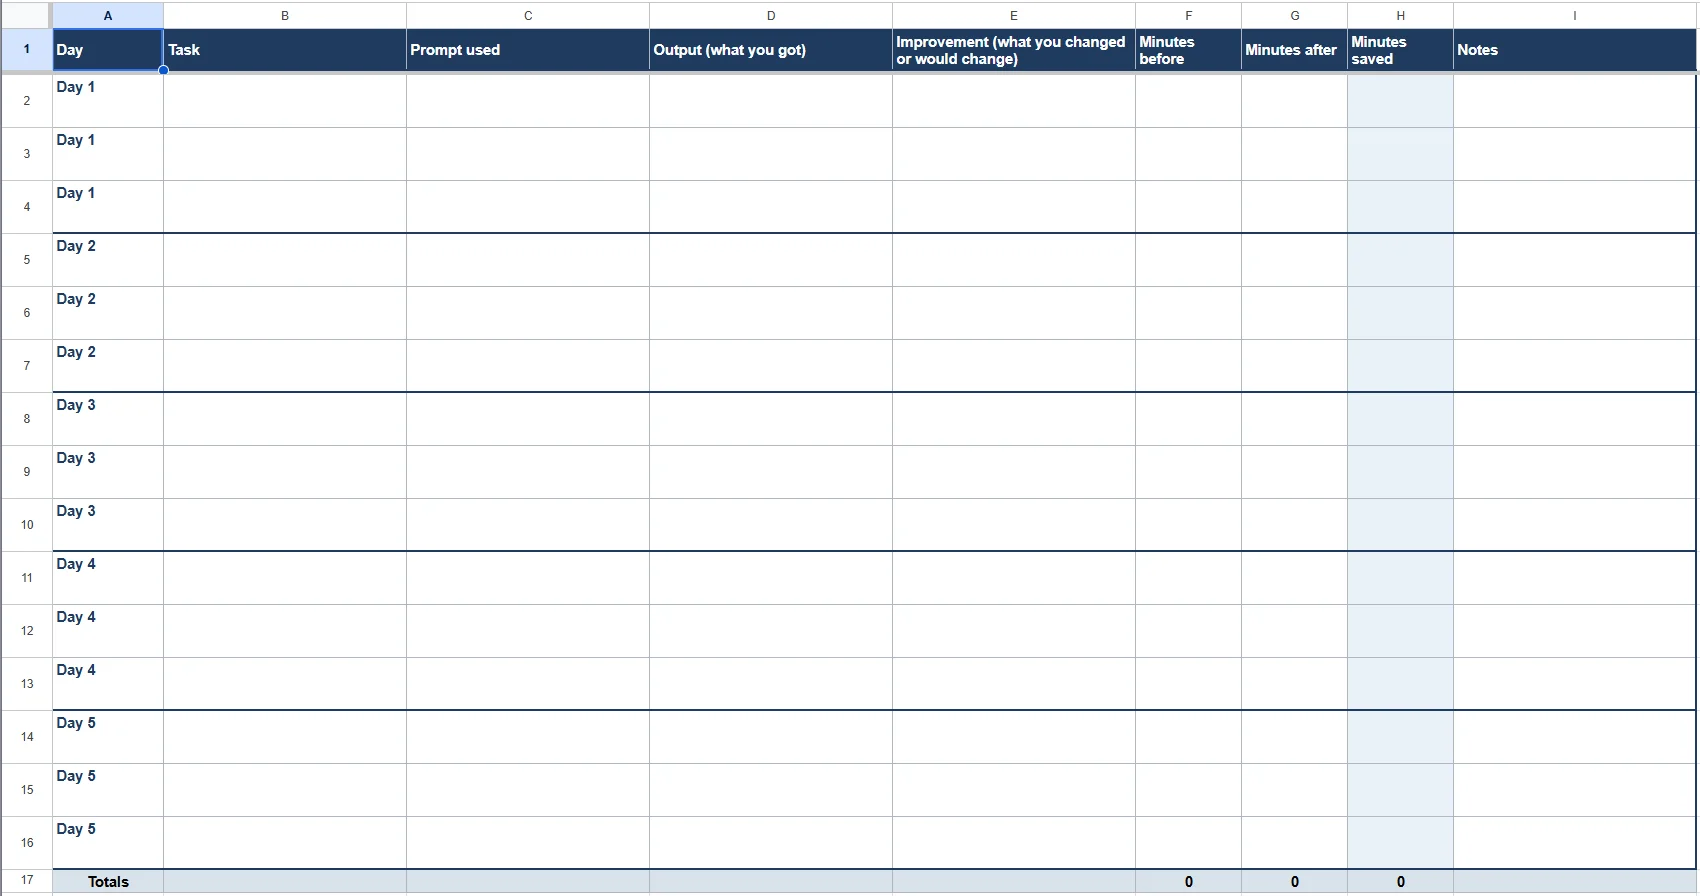Select the row 1 header number
Image resolution: width=1700 pixels, height=896 pixels.
[26, 49]
